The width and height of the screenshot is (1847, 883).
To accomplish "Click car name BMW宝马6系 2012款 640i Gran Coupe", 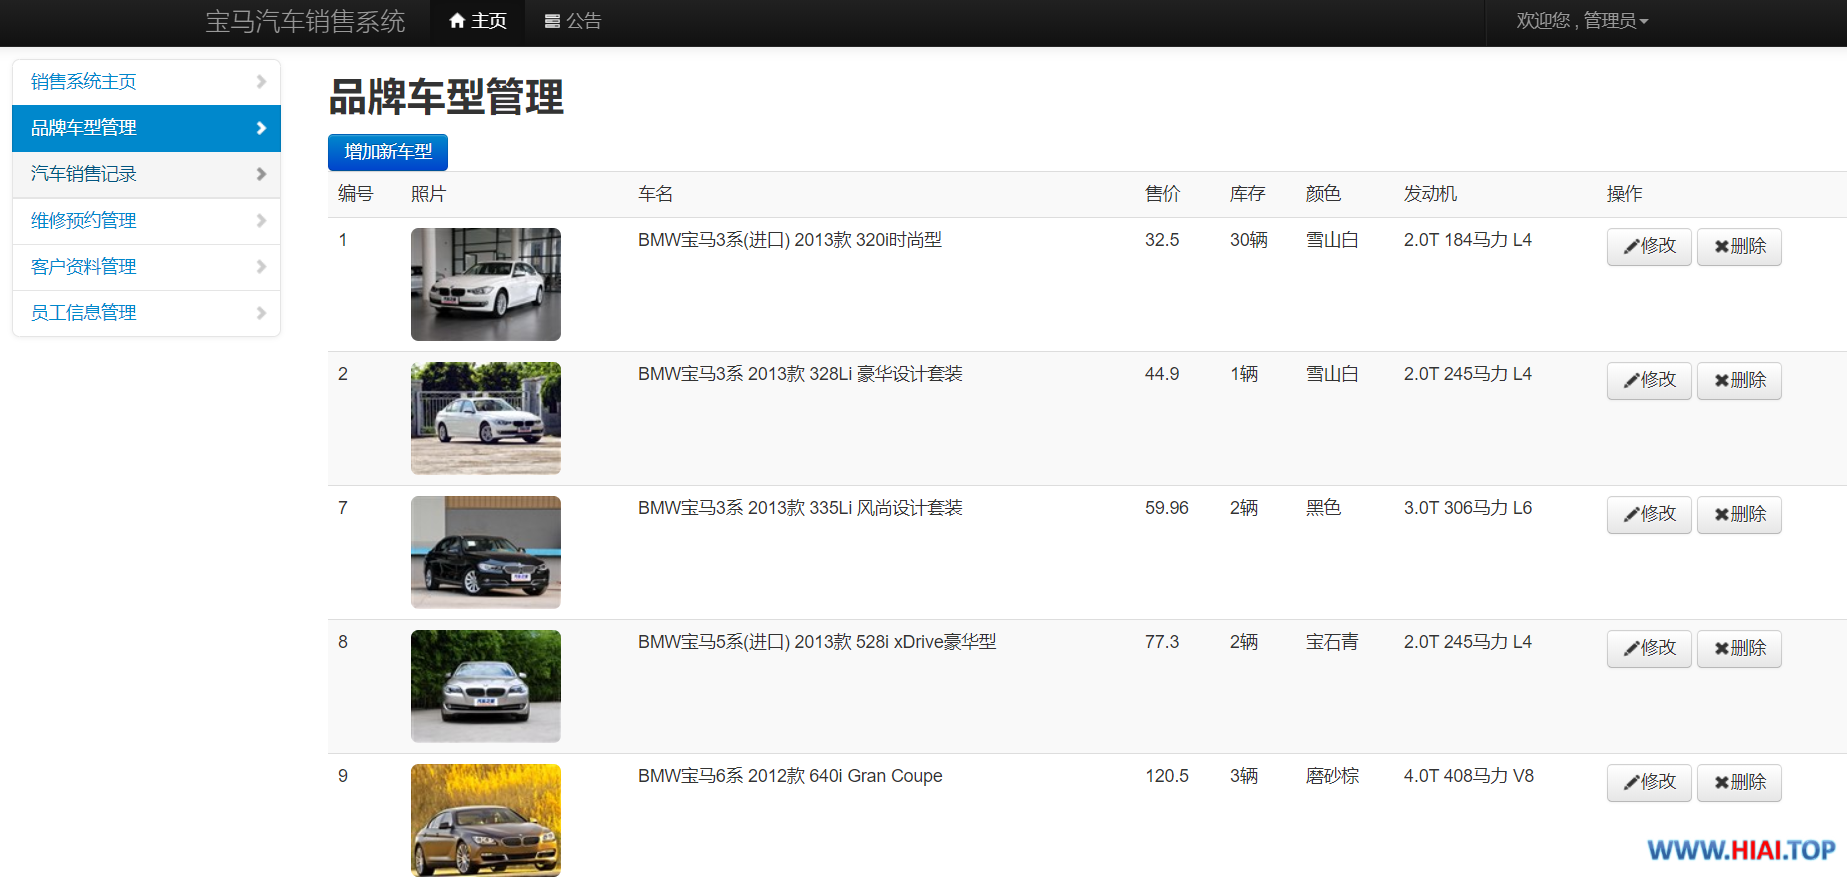I will [790, 776].
